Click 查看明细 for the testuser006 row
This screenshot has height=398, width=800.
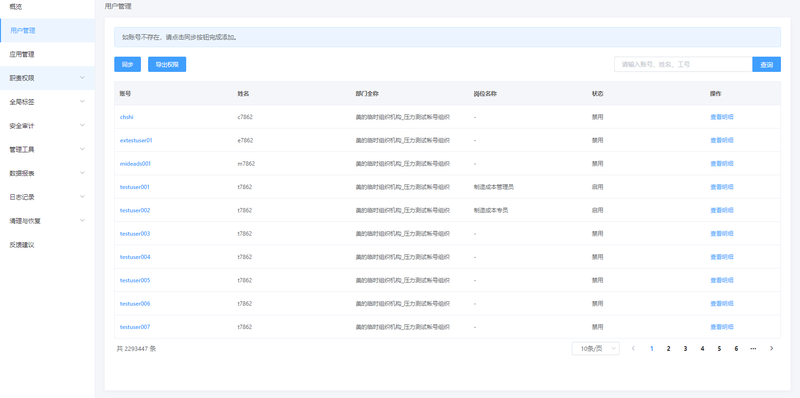722,304
